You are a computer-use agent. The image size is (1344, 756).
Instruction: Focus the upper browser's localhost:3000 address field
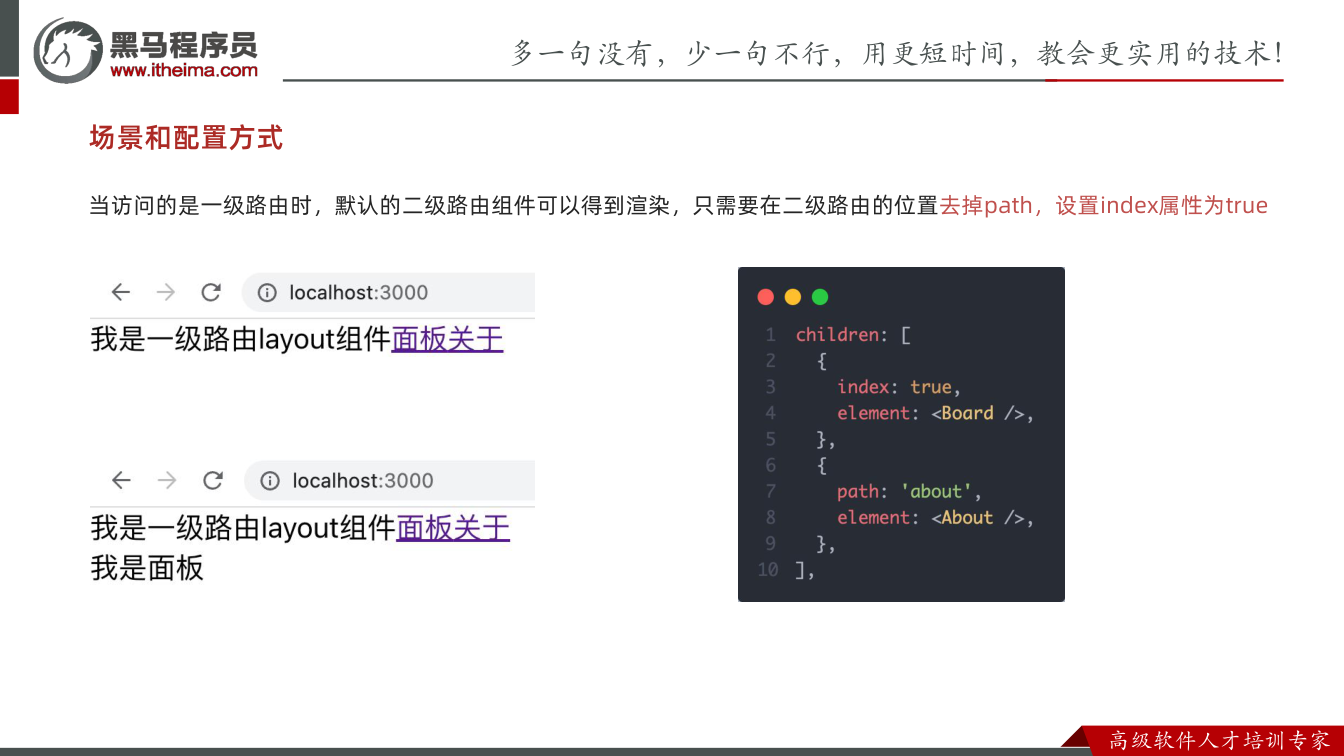[389, 293]
